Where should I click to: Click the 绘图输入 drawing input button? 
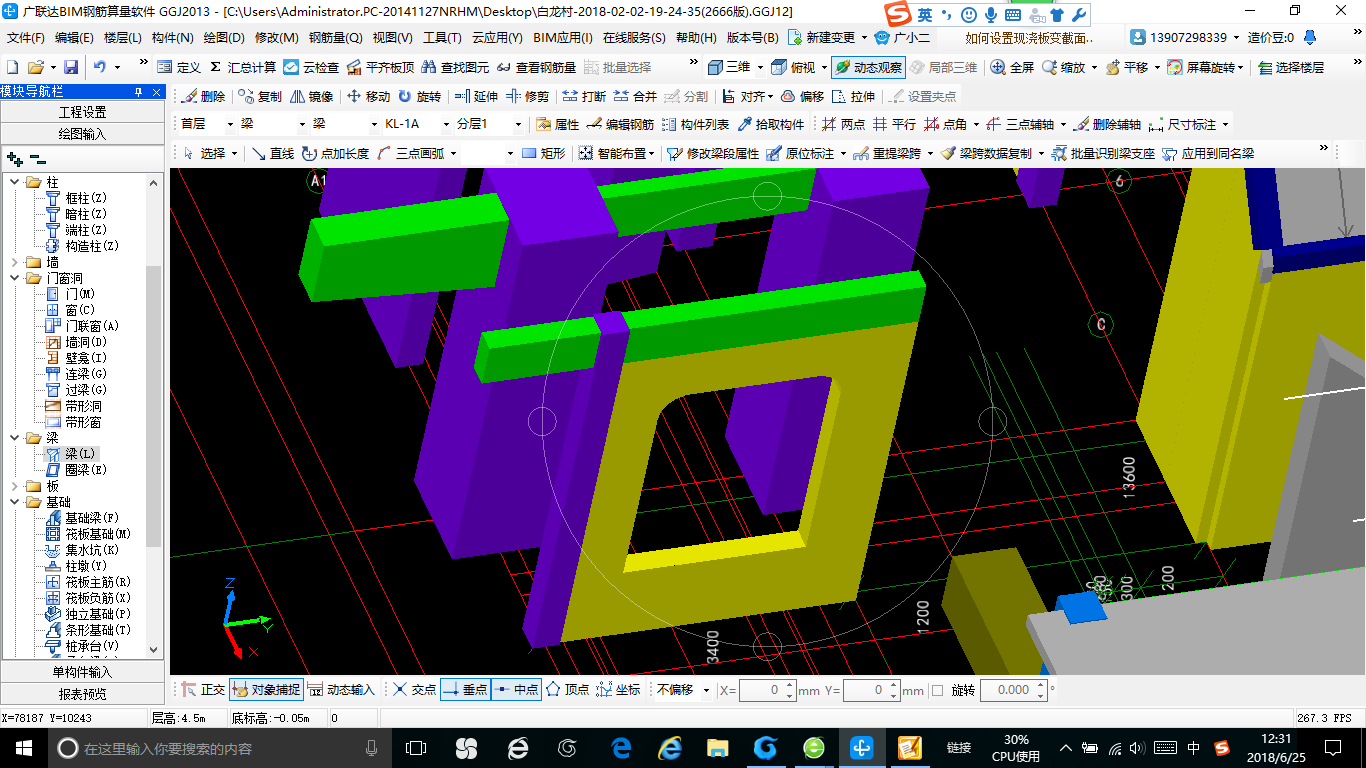[x=82, y=133]
